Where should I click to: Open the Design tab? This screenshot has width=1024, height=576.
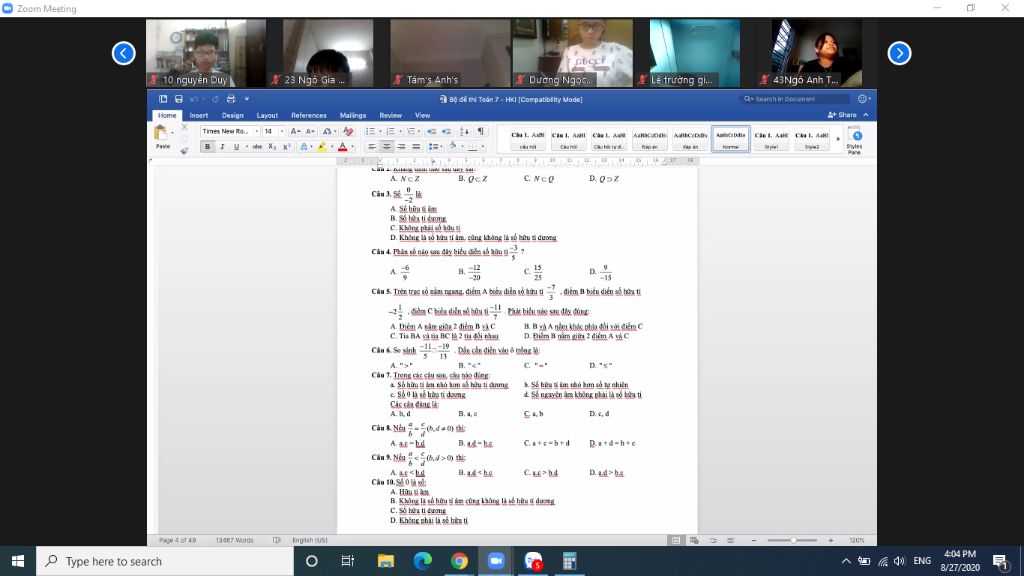point(232,116)
